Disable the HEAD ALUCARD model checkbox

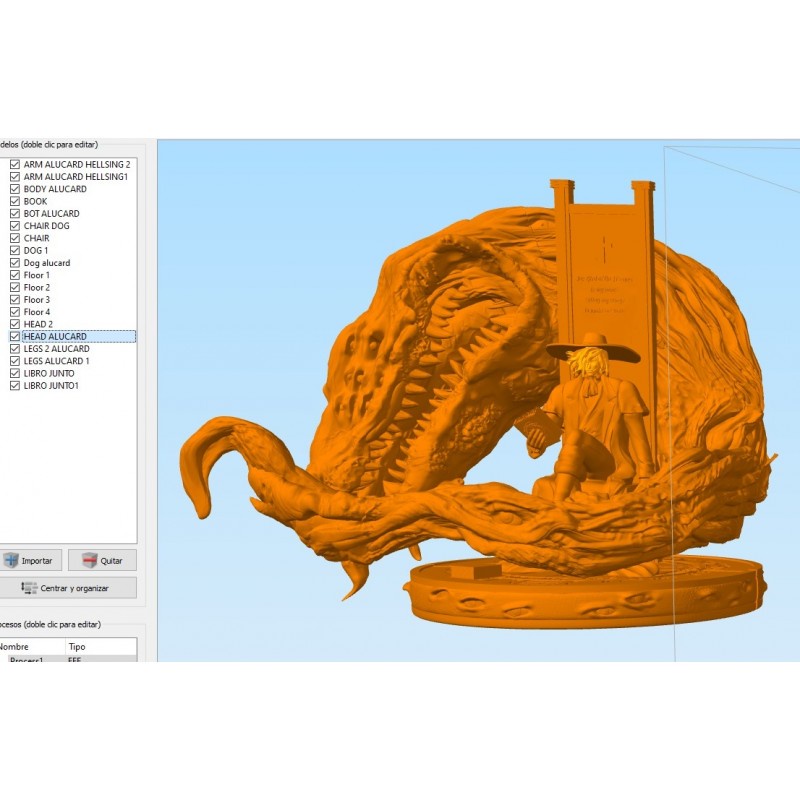[14, 337]
